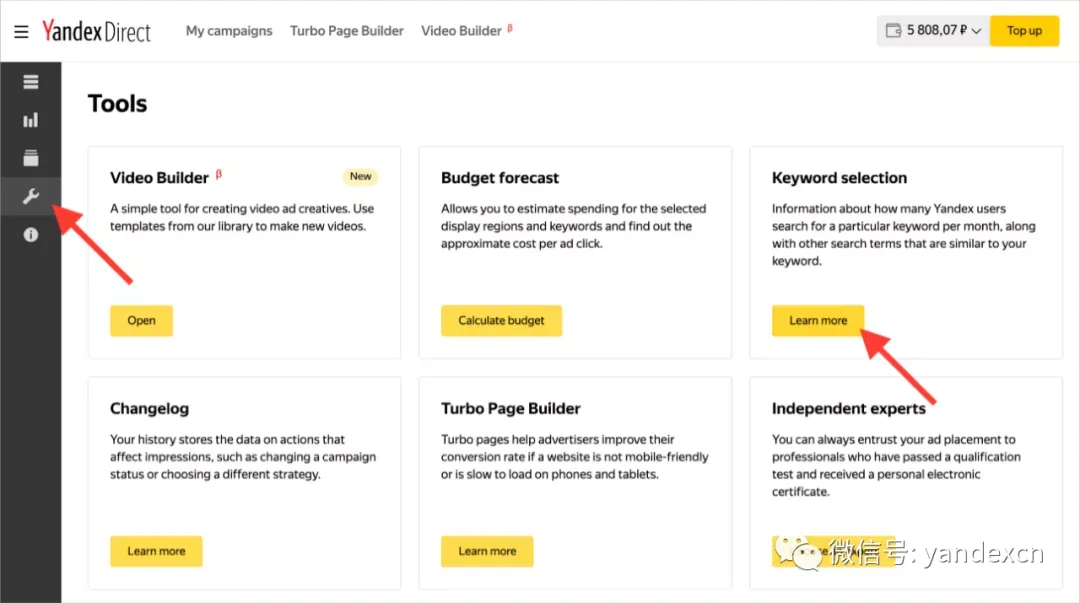Open Video Builder in top navigation
The width and height of the screenshot is (1080, 603).
pyautogui.click(x=461, y=31)
